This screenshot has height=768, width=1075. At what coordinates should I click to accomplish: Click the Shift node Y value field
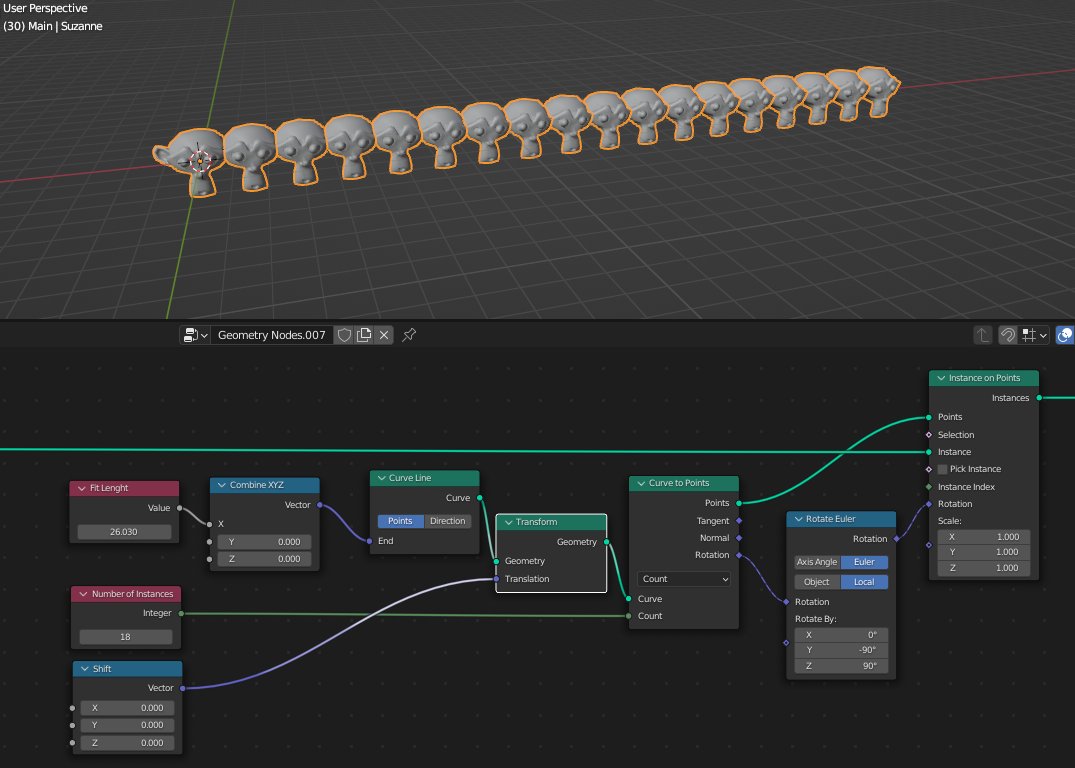(x=127, y=725)
